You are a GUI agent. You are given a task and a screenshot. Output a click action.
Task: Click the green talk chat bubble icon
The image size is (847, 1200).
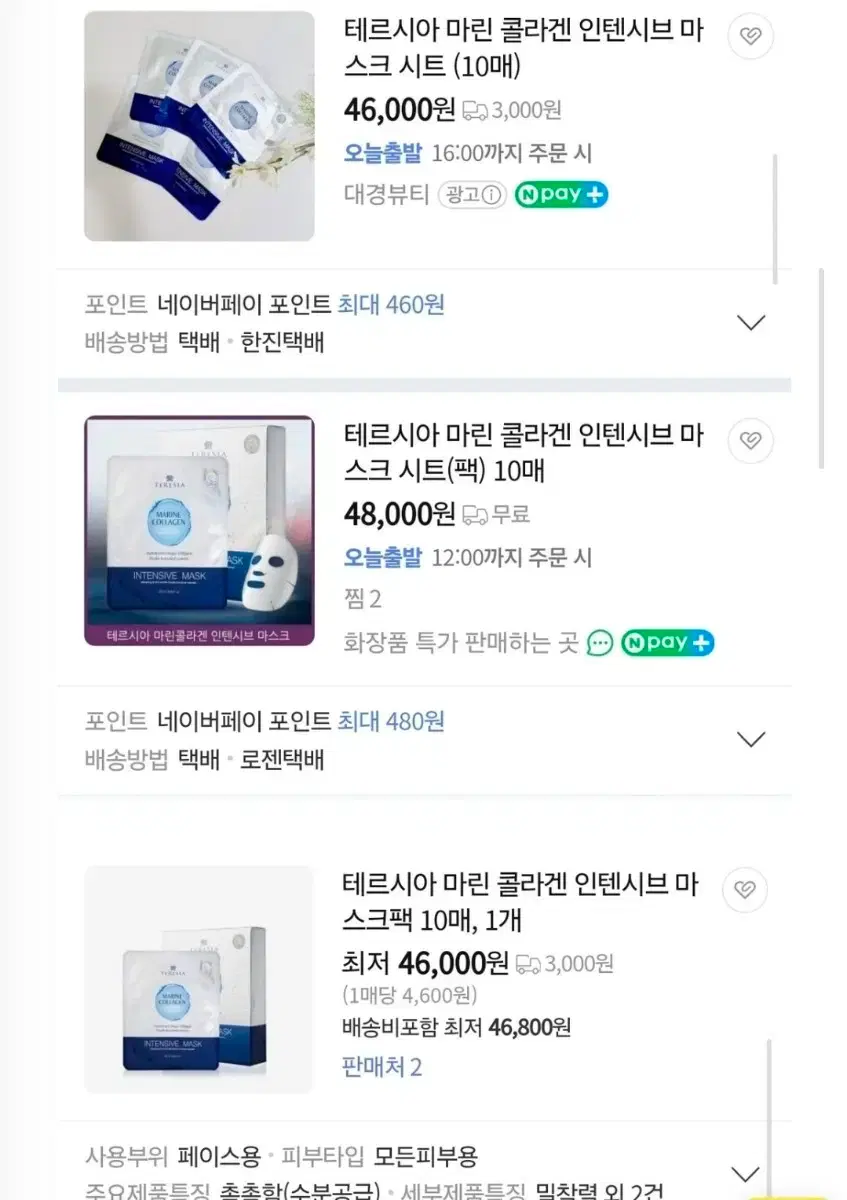[x=600, y=643]
